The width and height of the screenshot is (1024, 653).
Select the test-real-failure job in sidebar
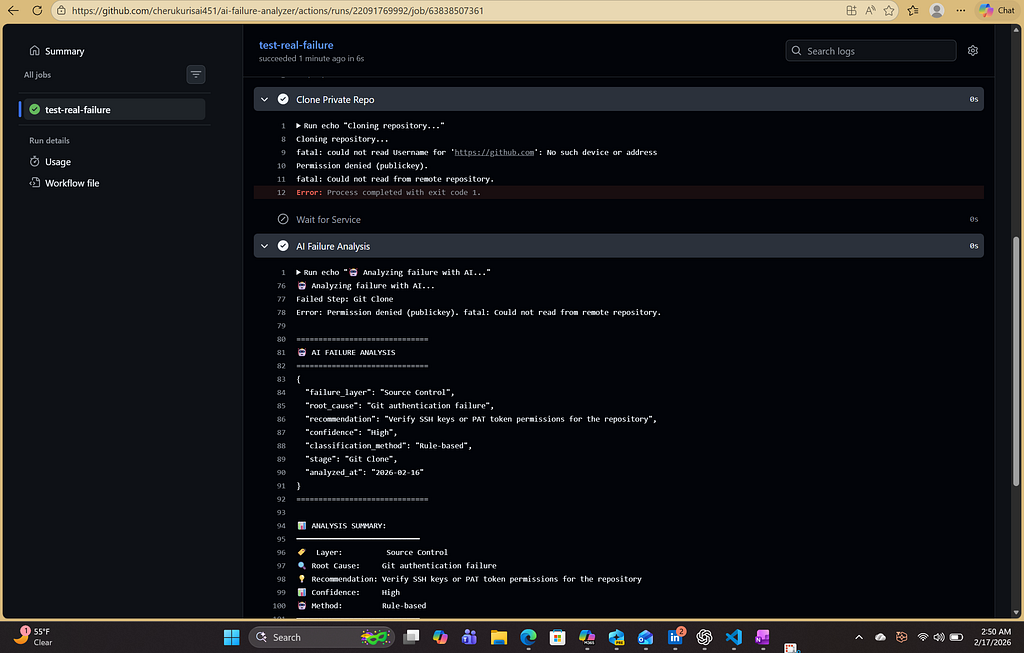(x=114, y=110)
